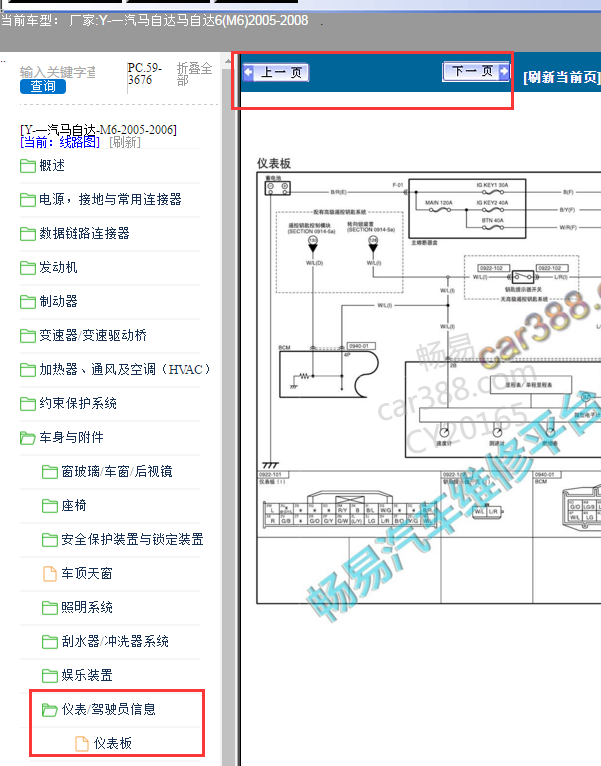This screenshot has width=601, height=766.
Task: Click 折叠全部 to collapse all
Action: (194, 74)
